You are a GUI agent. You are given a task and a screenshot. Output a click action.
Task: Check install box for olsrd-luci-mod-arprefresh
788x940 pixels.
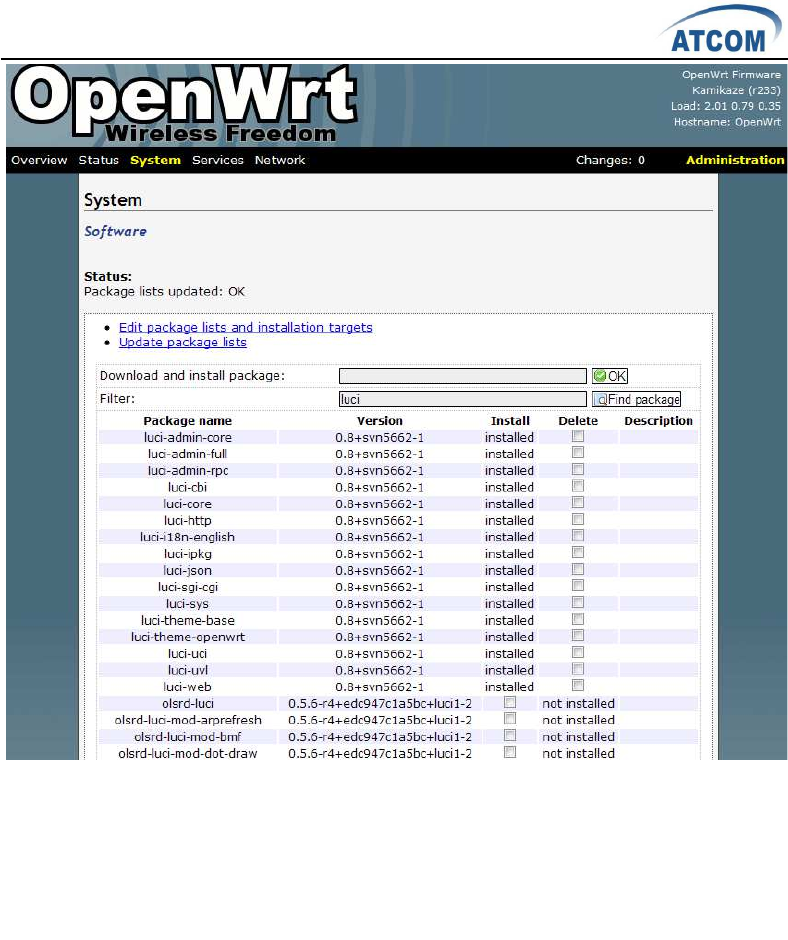(510, 719)
